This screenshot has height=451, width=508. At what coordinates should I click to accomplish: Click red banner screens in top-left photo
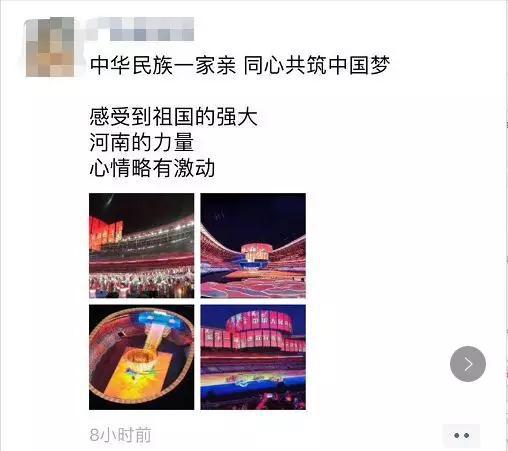pos(105,234)
